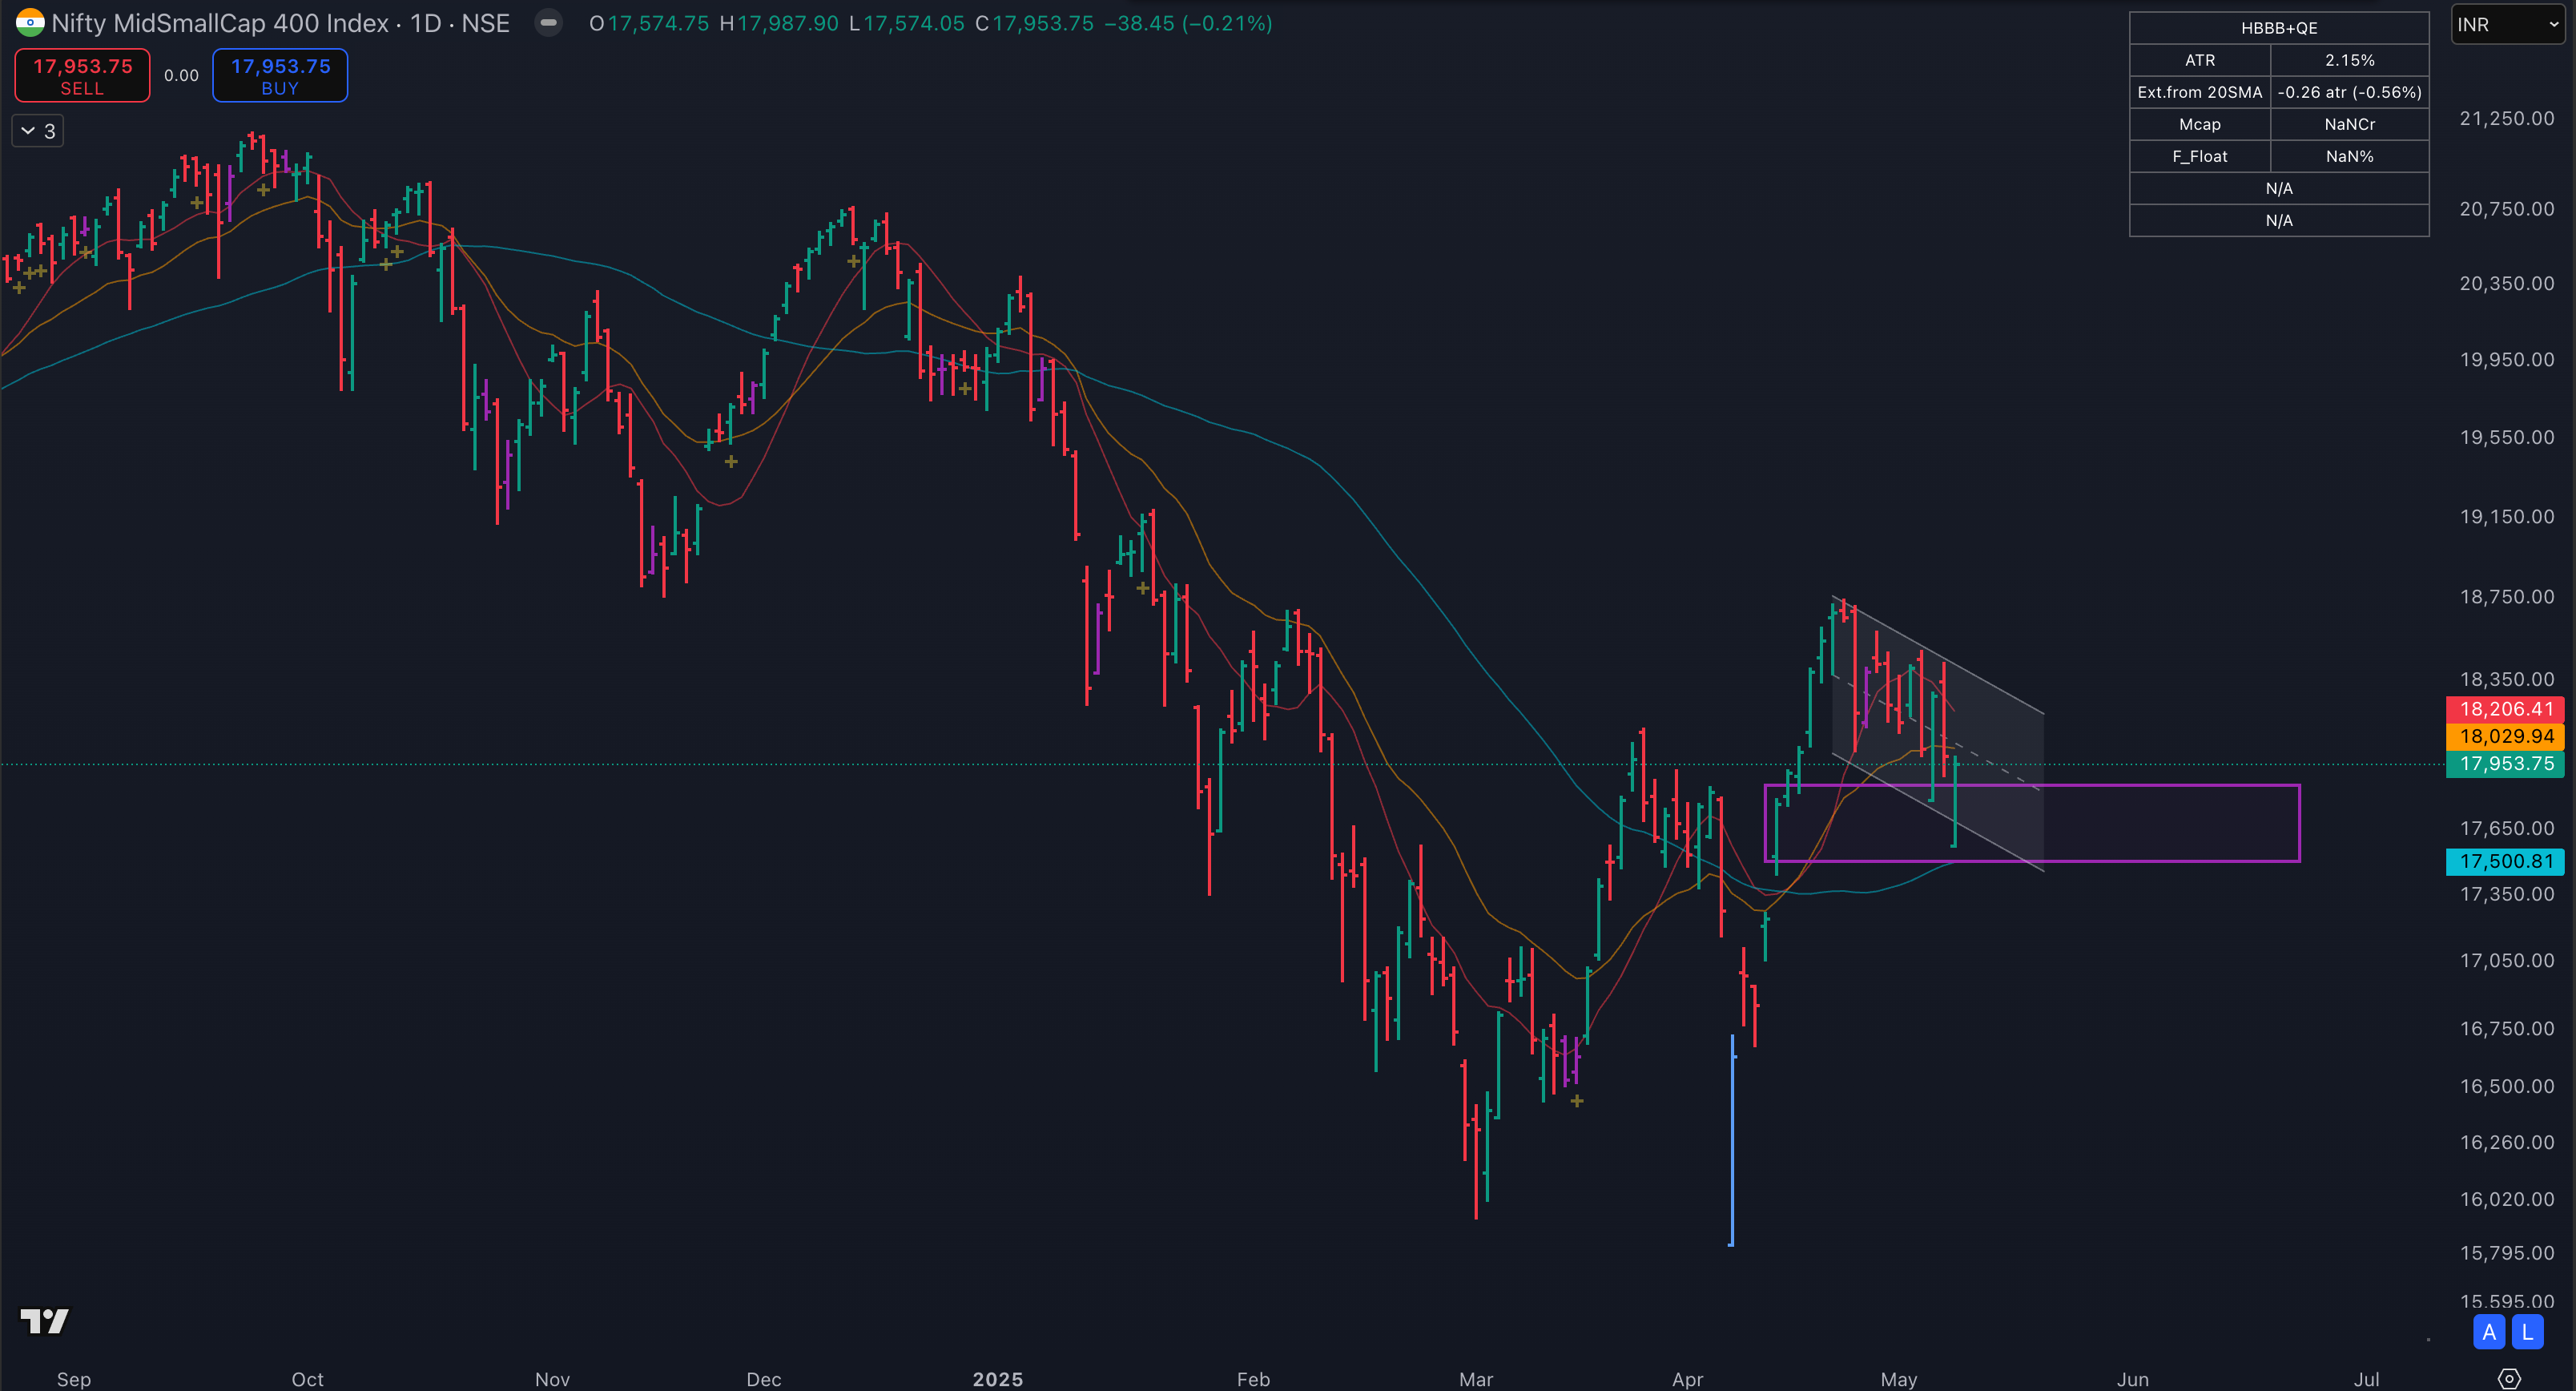Click the India flag symbol logo
This screenshot has width=2576, height=1391.
[x=30, y=22]
